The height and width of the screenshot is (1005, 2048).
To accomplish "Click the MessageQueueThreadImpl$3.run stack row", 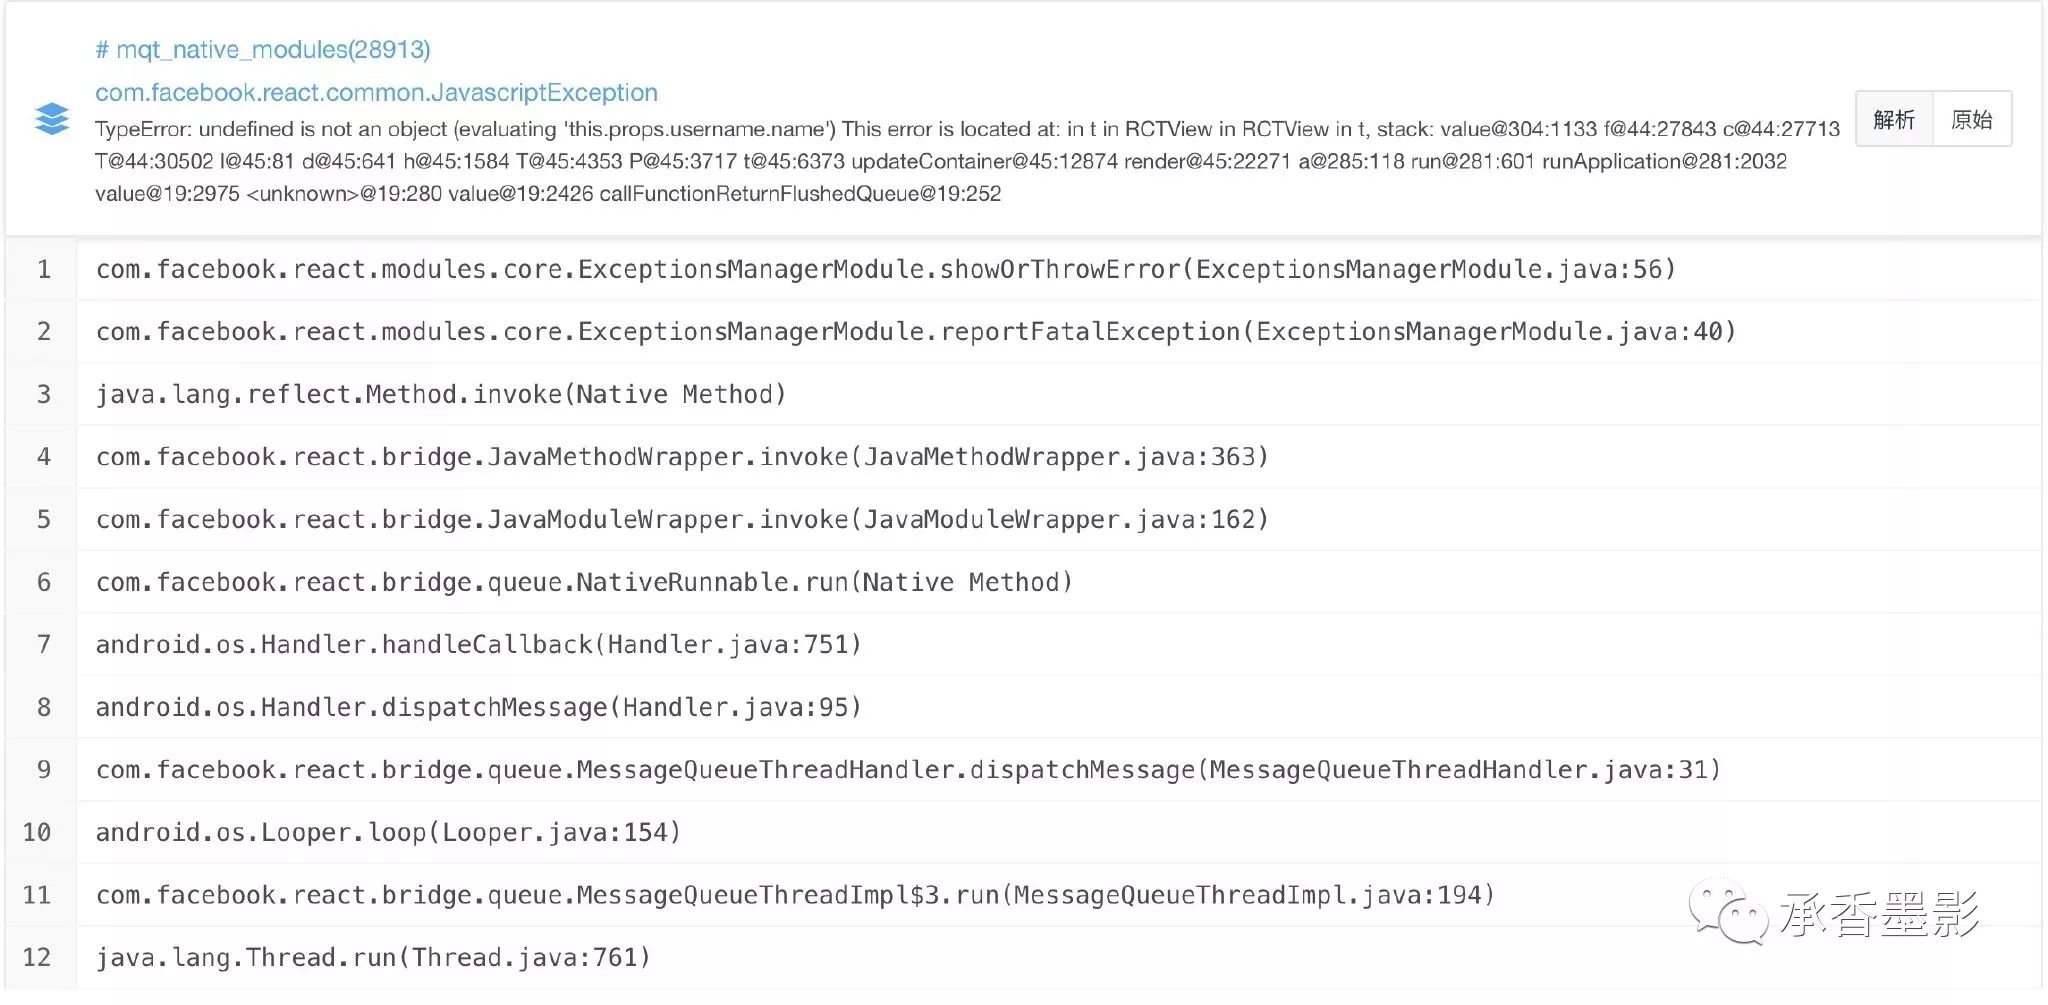I will (795, 895).
